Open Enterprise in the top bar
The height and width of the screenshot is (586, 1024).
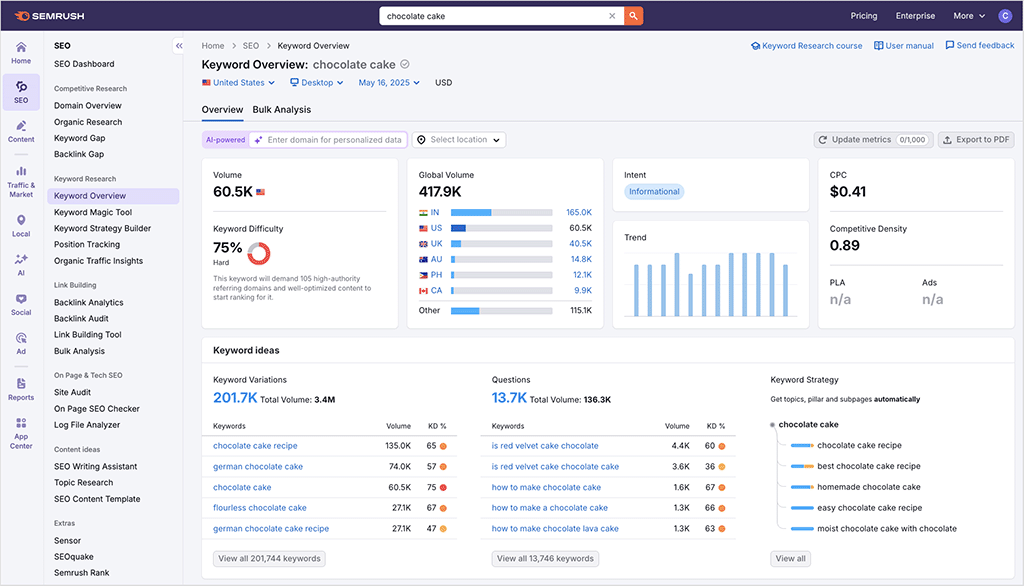[x=915, y=16]
